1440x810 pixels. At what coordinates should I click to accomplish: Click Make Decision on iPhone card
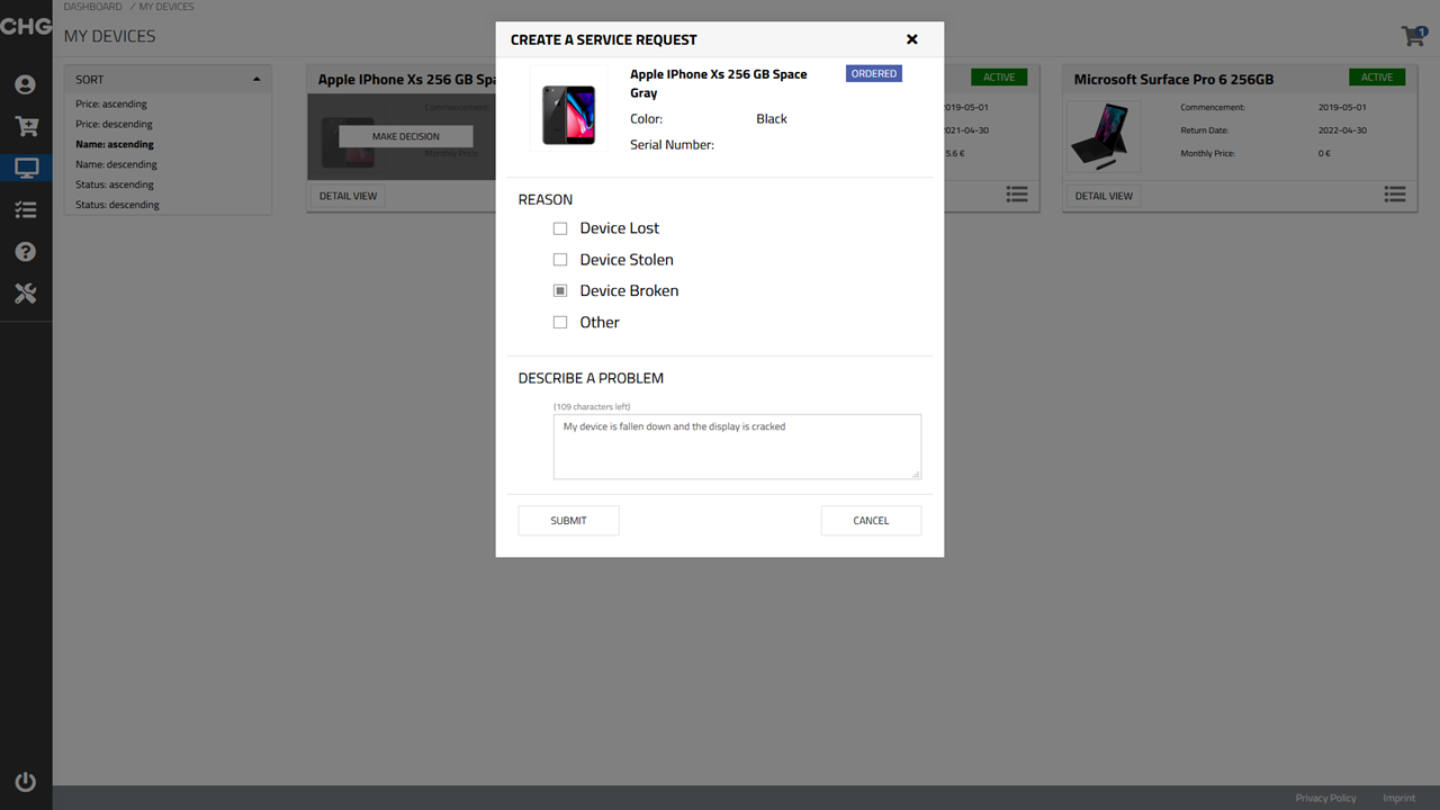[x=406, y=136]
